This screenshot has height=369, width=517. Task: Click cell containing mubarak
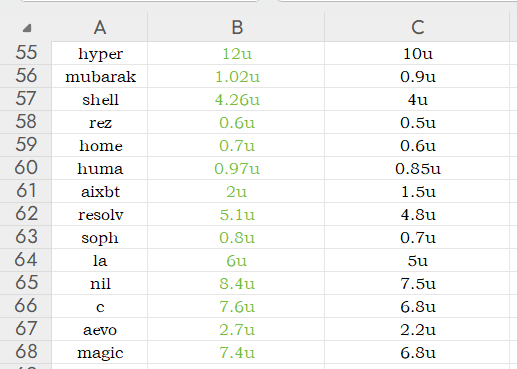tap(100, 76)
